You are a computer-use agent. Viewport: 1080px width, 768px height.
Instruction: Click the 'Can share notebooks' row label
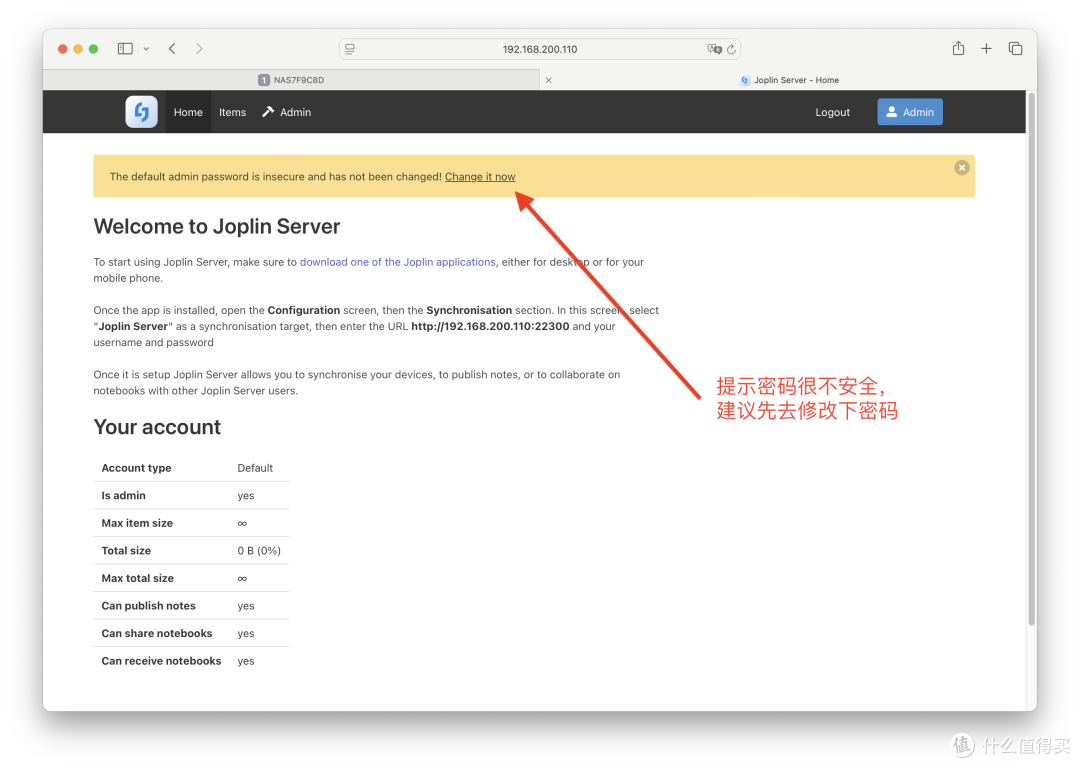(x=156, y=633)
